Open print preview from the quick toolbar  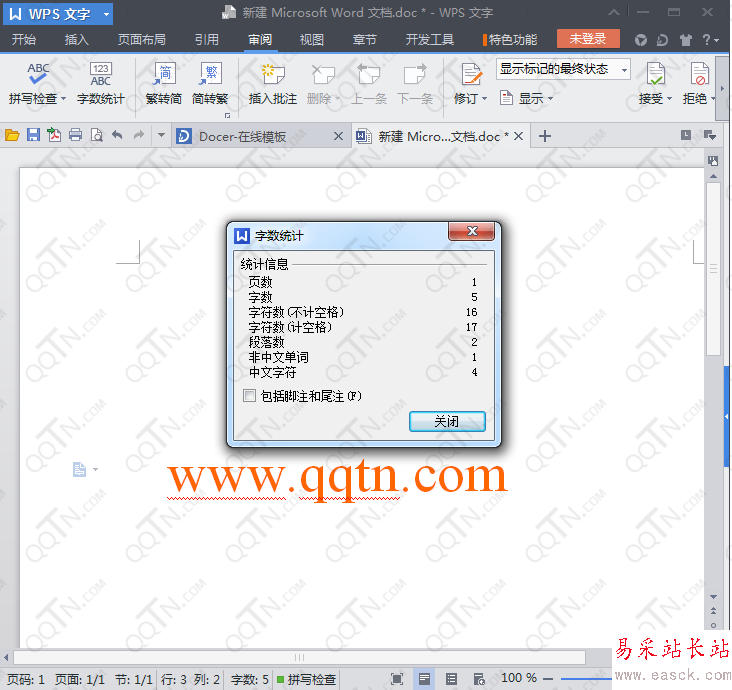[x=96, y=135]
